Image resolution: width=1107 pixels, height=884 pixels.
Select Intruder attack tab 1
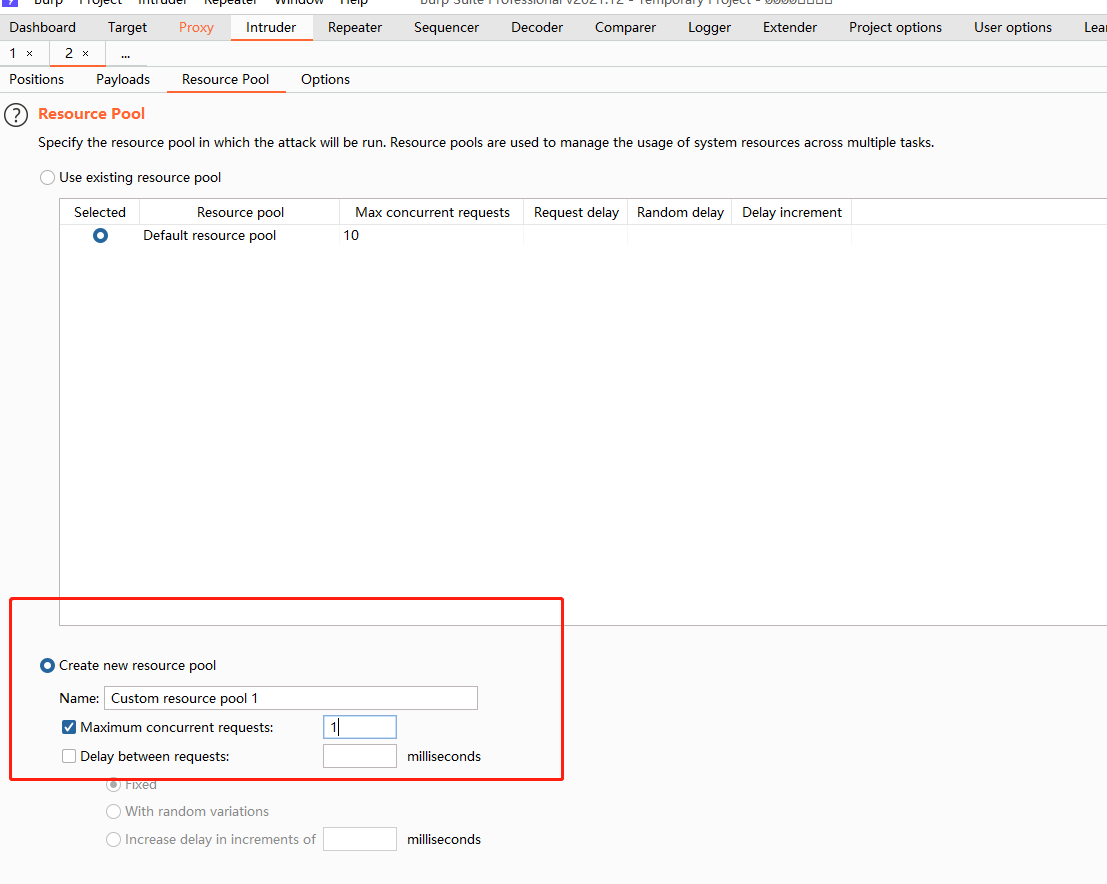(13, 54)
